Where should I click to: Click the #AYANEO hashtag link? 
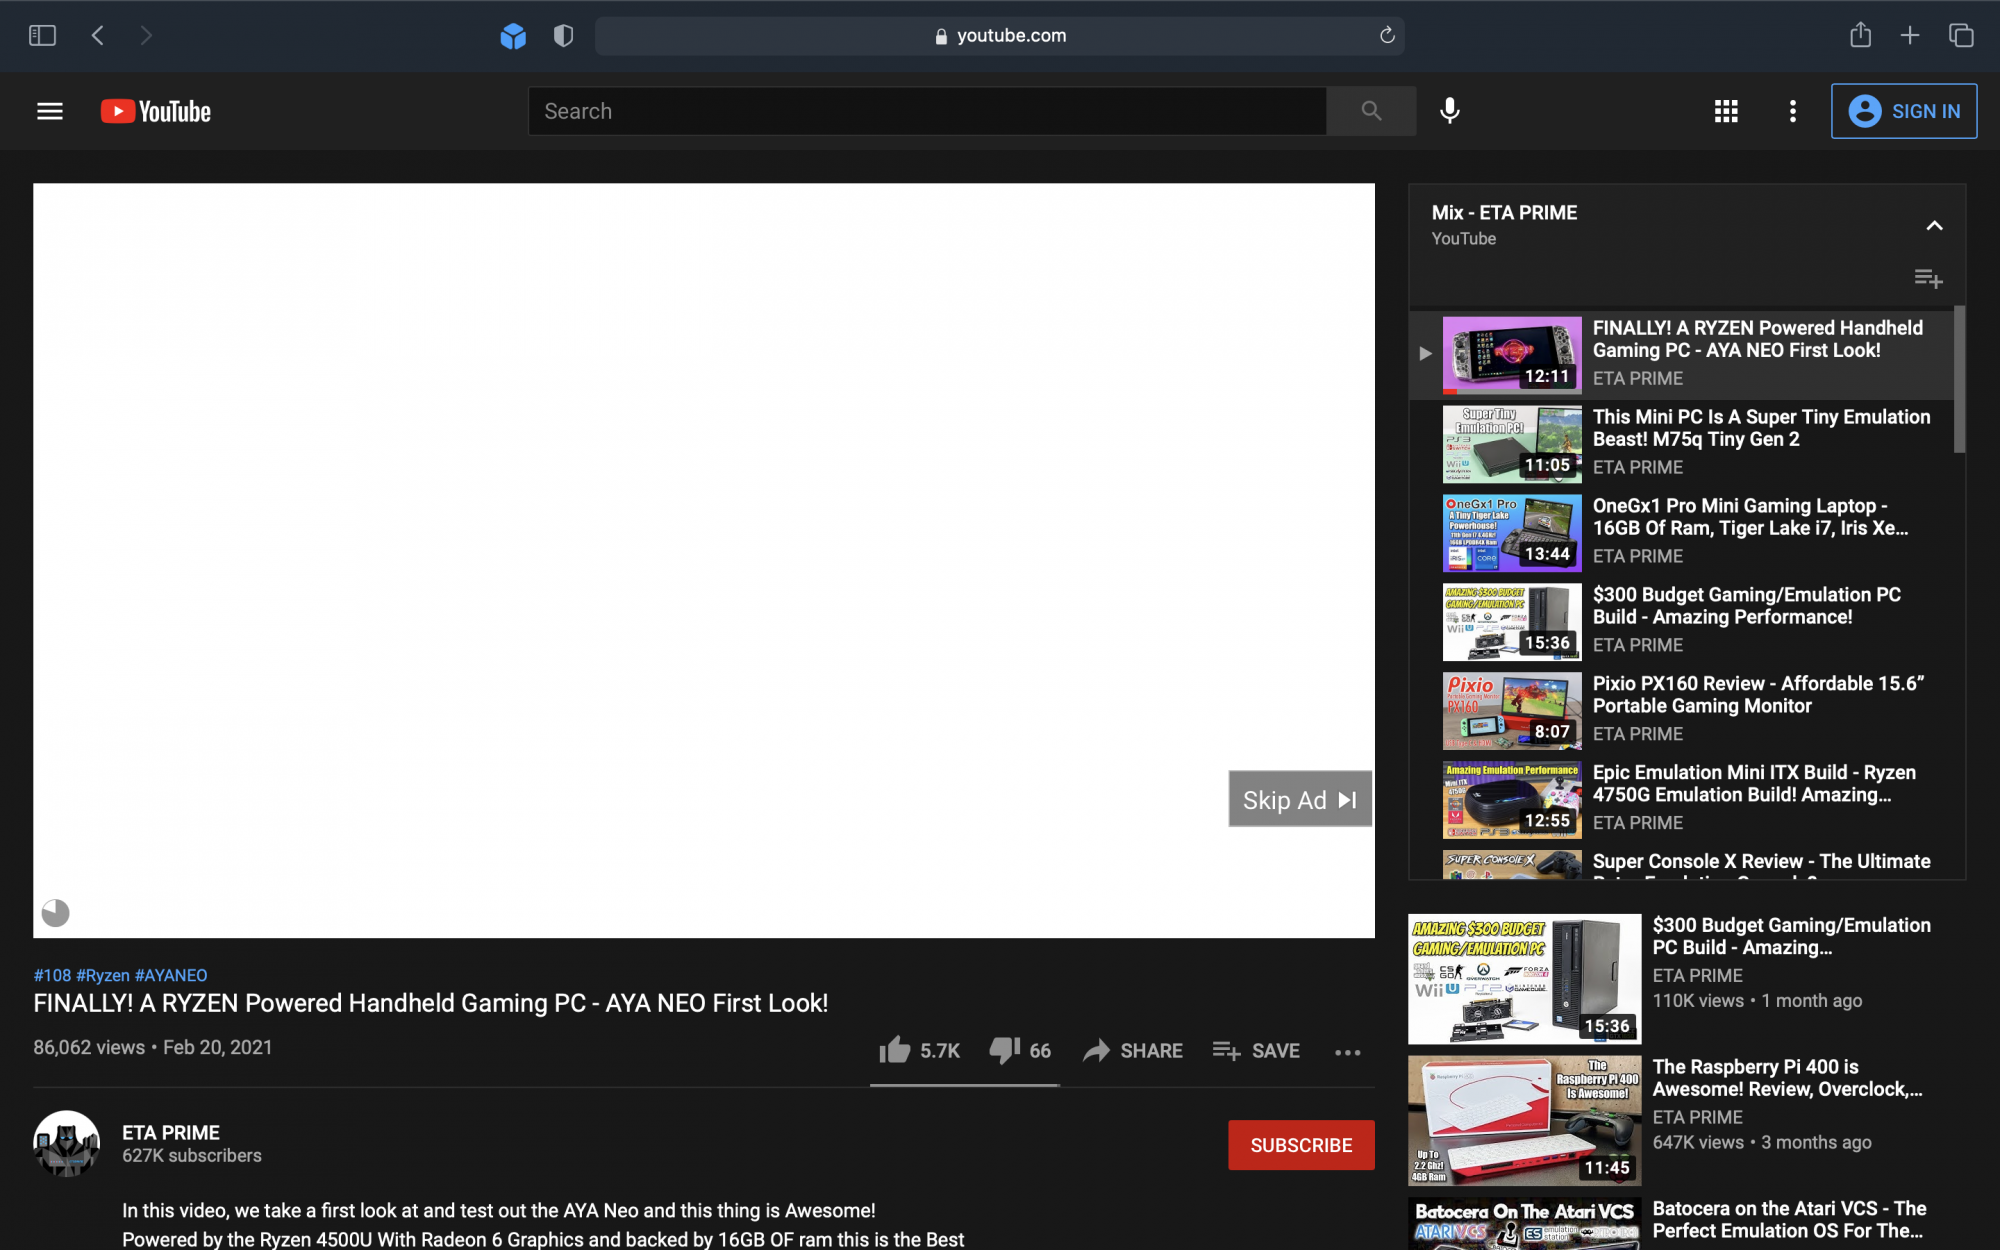[171, 975]
